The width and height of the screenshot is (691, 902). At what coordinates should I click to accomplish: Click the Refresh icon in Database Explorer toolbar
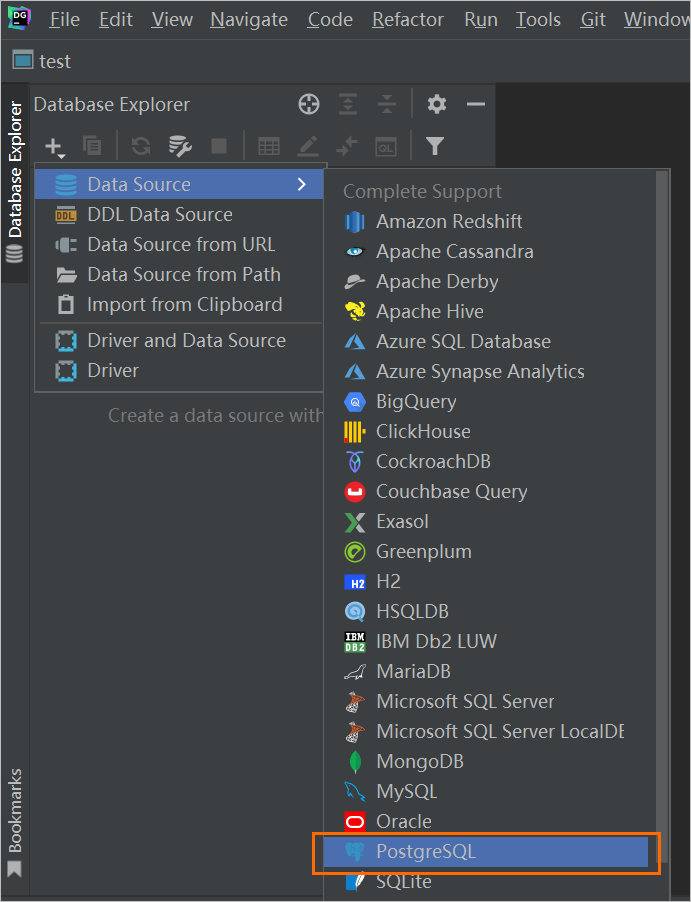pyautogui.click(x=141, y=146)
